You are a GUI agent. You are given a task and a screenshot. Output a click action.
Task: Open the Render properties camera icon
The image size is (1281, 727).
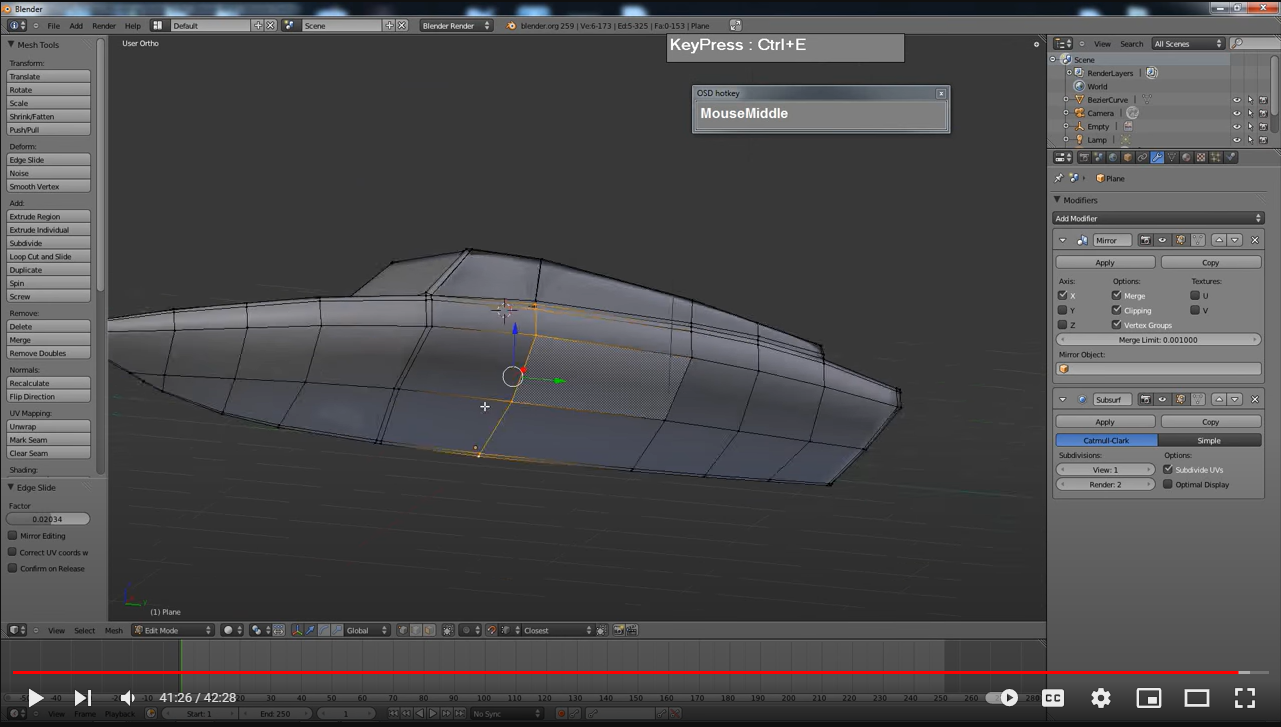[1084, 158]
